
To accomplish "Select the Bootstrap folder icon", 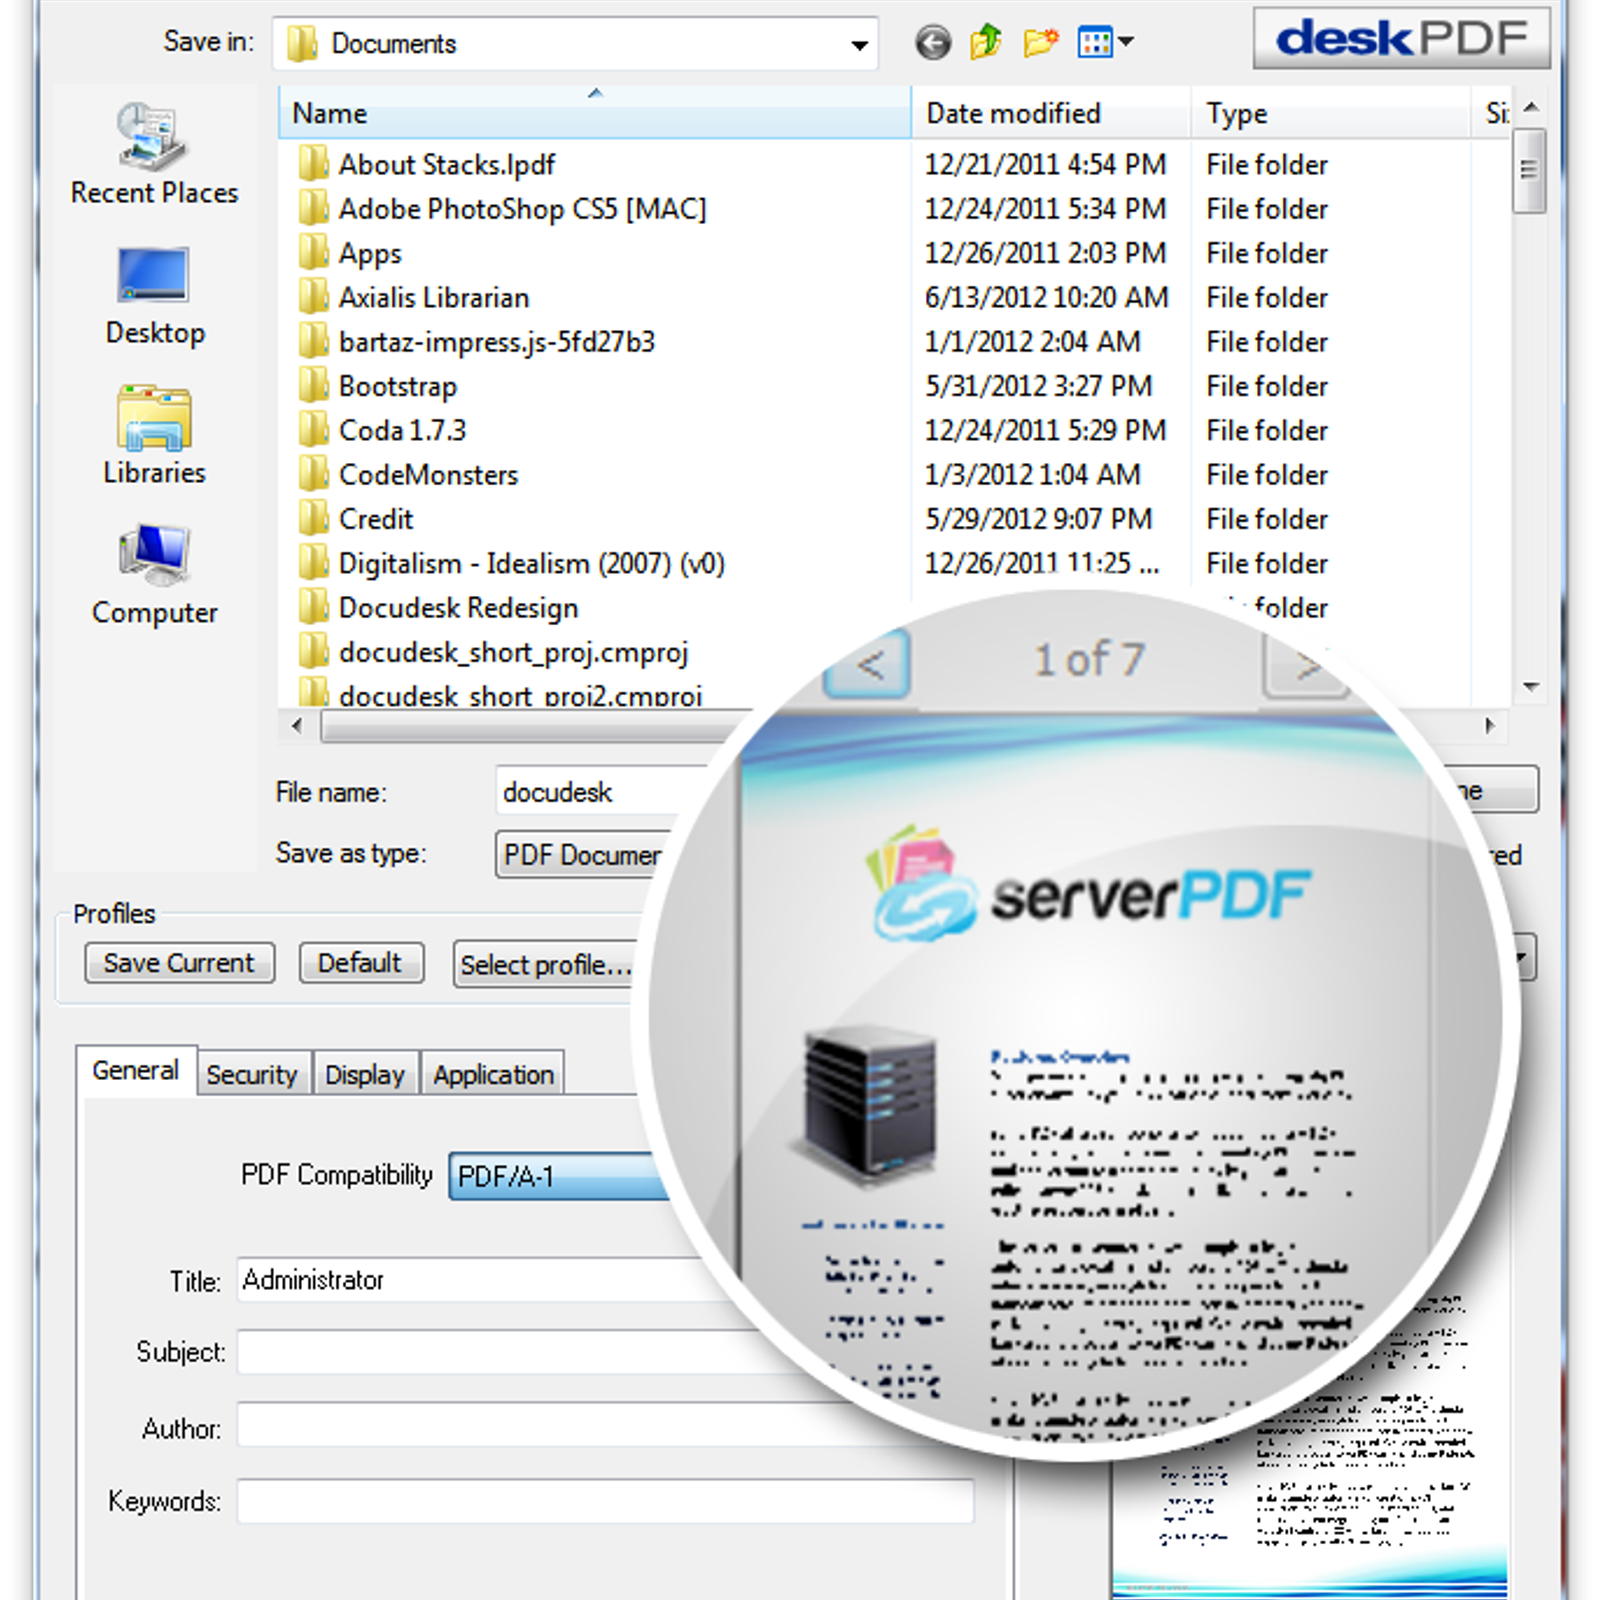I will [x=313, y=385].
